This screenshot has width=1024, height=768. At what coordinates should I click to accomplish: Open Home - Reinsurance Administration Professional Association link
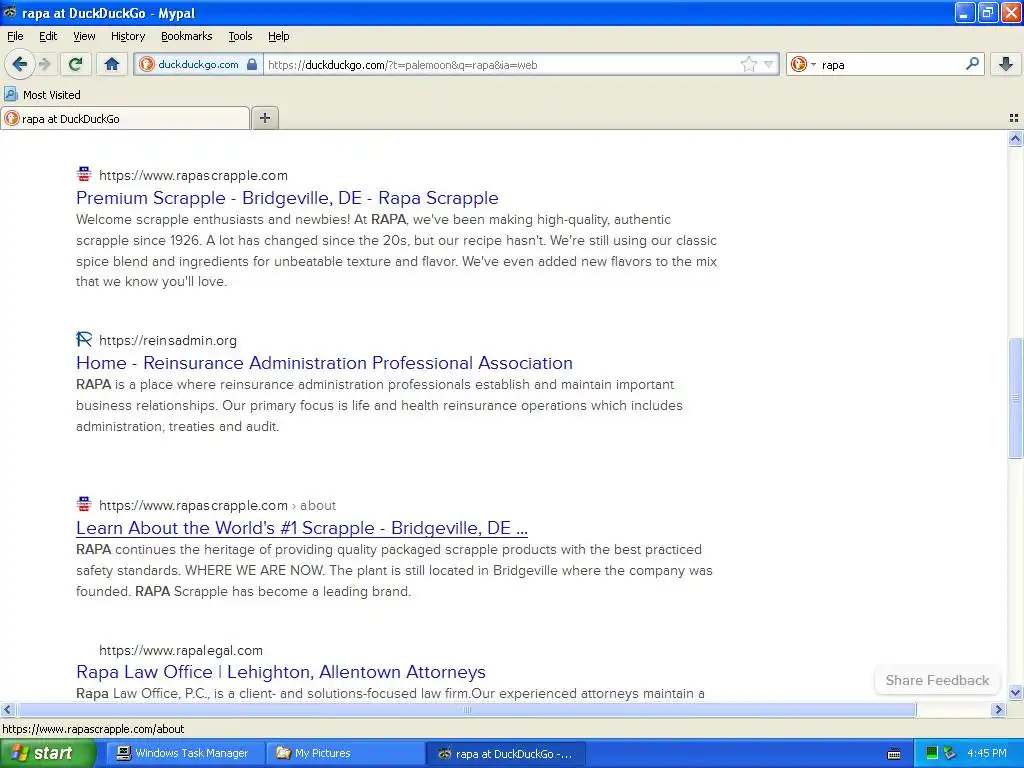pyautogui.click(x=324, y=362)
